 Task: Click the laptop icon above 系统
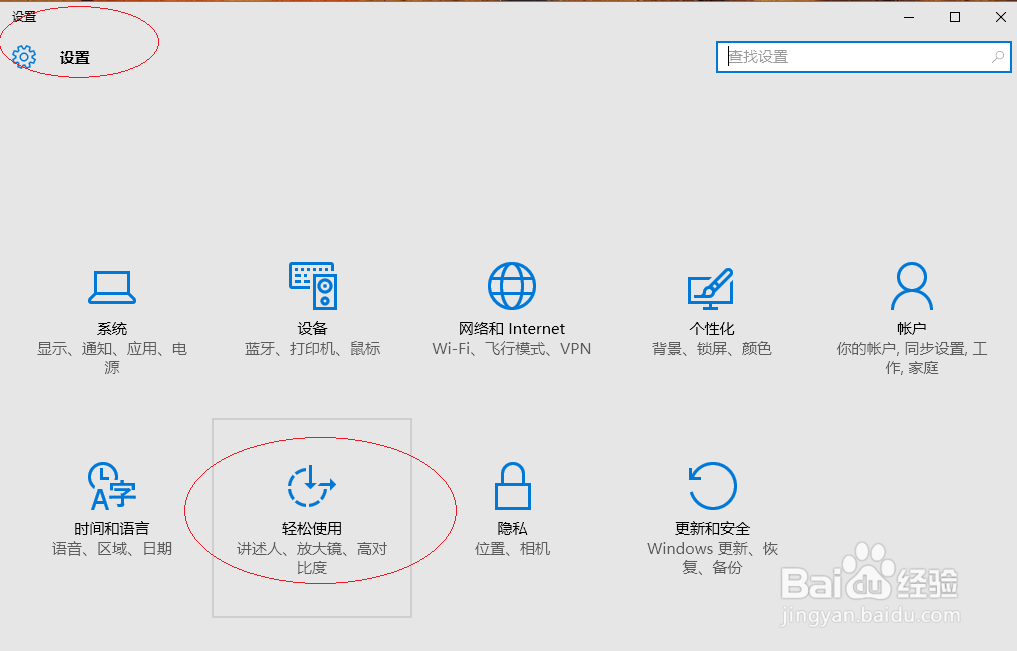tap(112, 287)
